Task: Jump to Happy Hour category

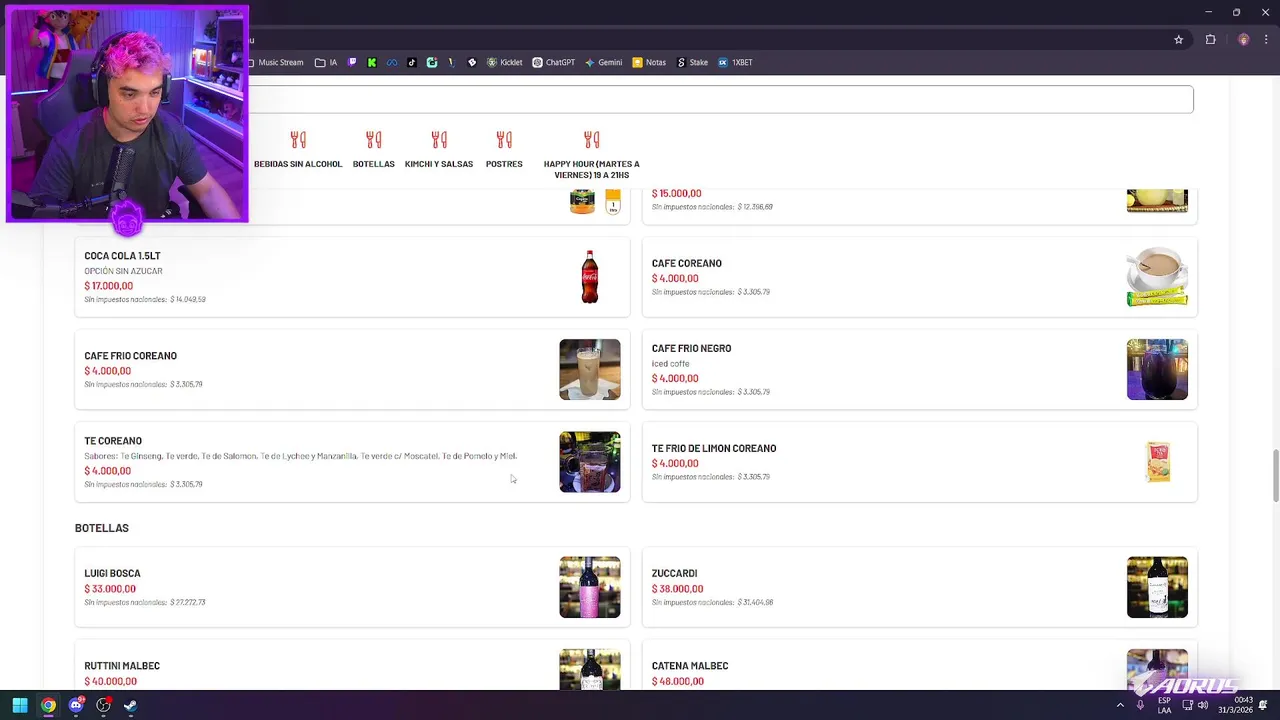Action: (591, 169)
